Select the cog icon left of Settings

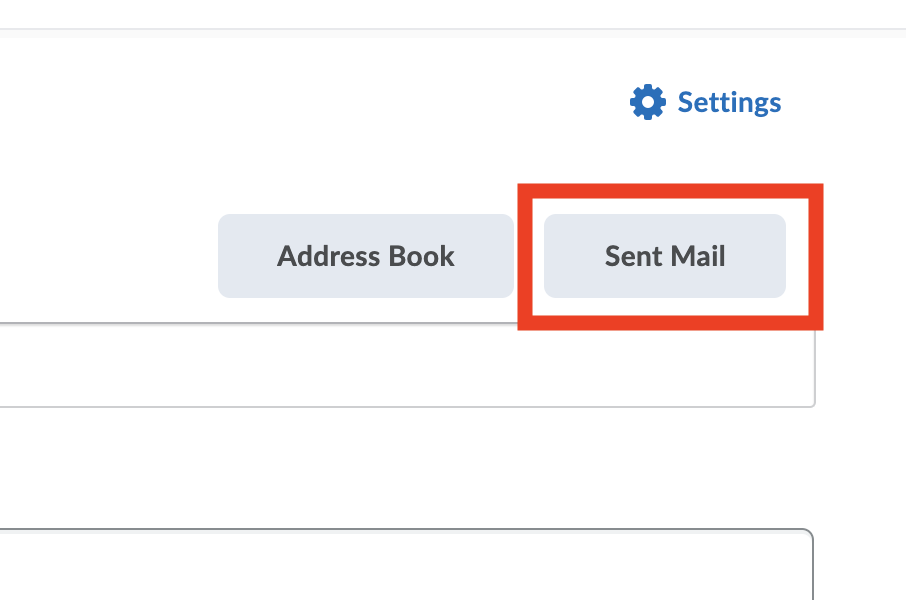click(x=648, y=102)
